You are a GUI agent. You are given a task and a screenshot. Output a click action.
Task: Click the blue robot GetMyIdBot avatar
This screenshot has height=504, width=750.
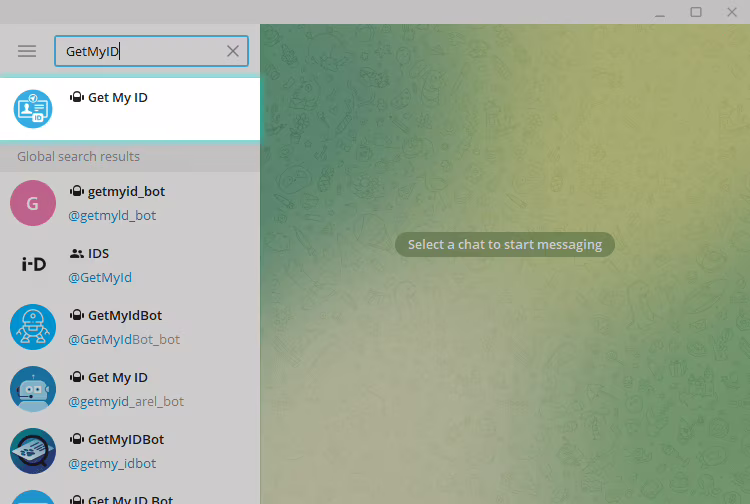(x=32, y=327)
